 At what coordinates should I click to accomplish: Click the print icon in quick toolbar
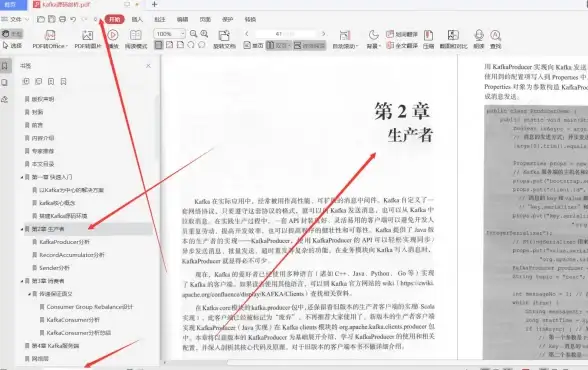[62, 19]
